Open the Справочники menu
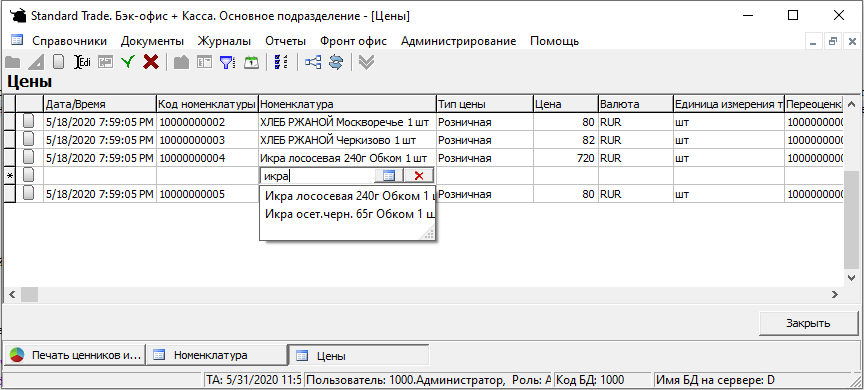The width and height of the screenshot is (864, 390). tap(69, 41)
